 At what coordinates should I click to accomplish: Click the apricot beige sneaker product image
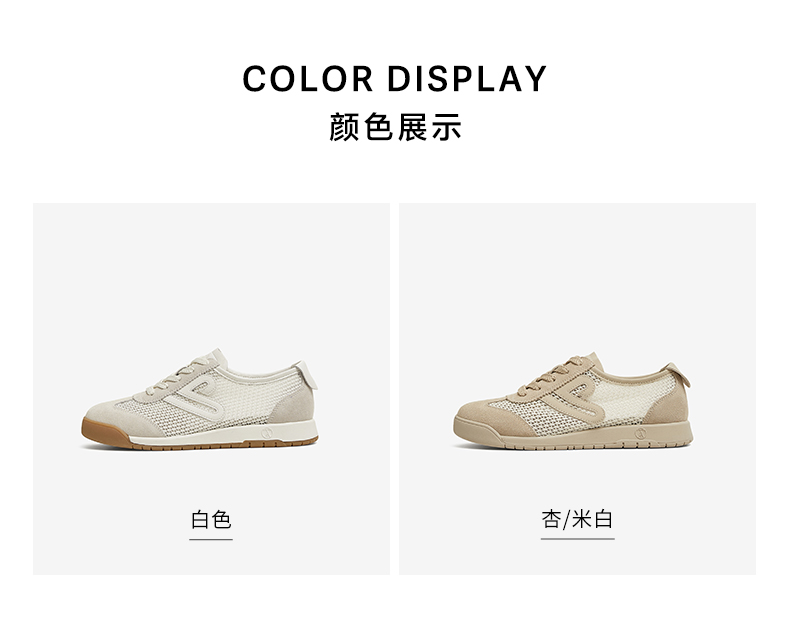[x=572, y=401]
